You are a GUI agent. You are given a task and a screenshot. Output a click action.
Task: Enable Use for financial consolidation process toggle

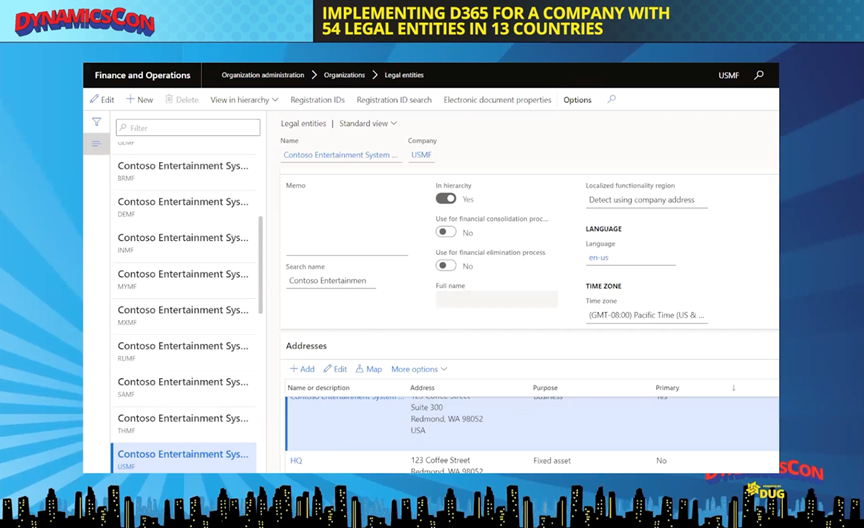coord(446,232)
